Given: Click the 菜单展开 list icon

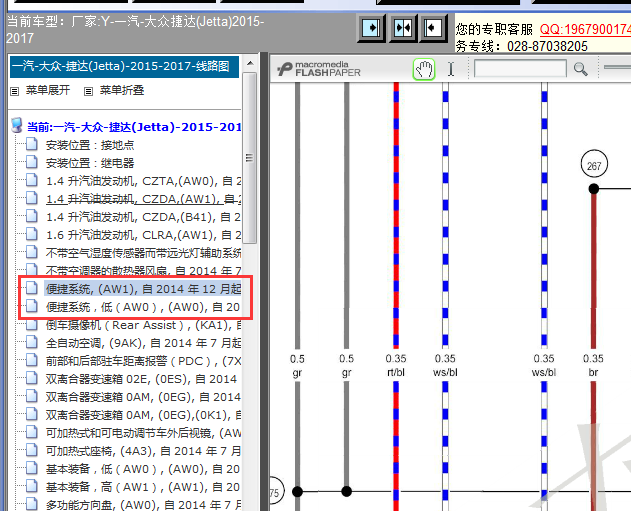Looking at the screenshot, I should [x=14, y=91].
